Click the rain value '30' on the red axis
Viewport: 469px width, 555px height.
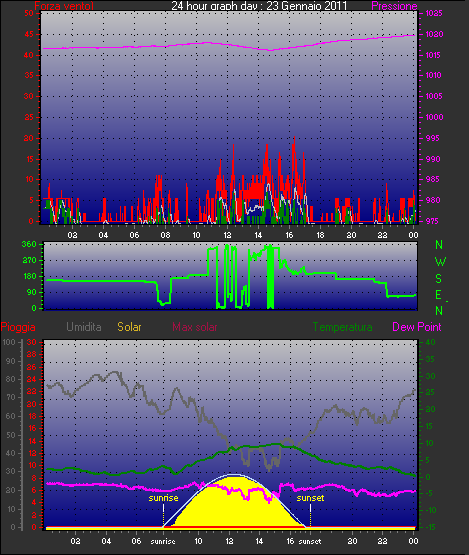tap(32, 342)
